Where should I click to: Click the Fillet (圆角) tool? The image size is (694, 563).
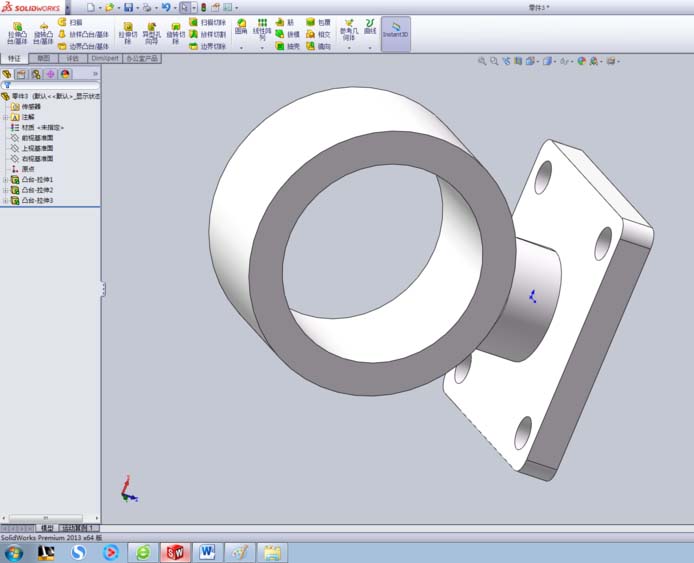click(x=241, y=27)
